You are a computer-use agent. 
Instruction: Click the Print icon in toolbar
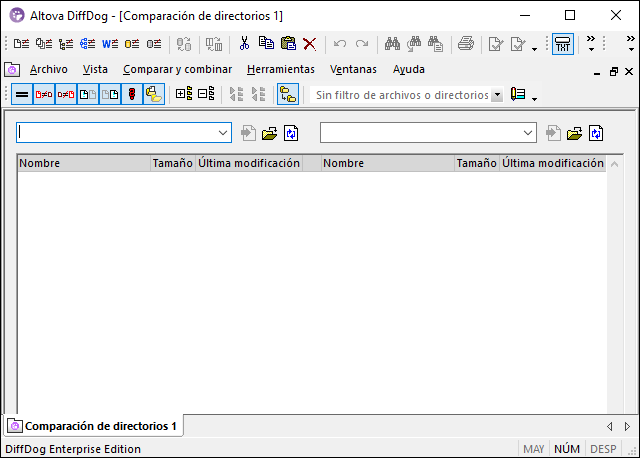coord(466,44)
